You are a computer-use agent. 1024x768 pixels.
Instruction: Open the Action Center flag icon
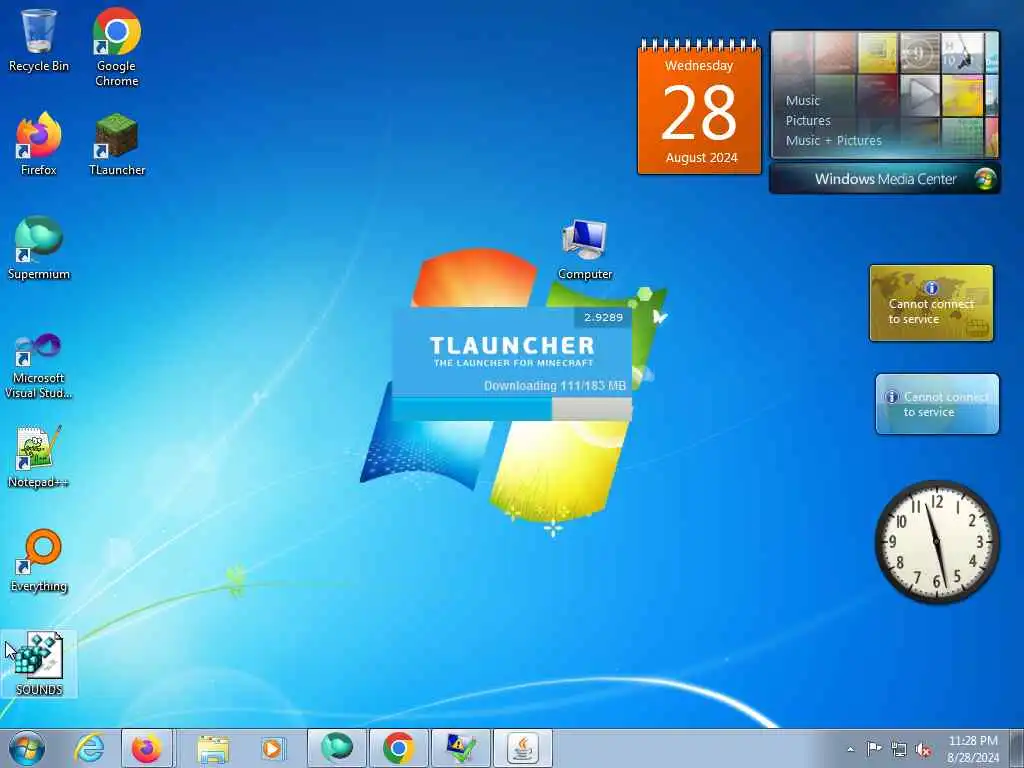pos(874,749)
